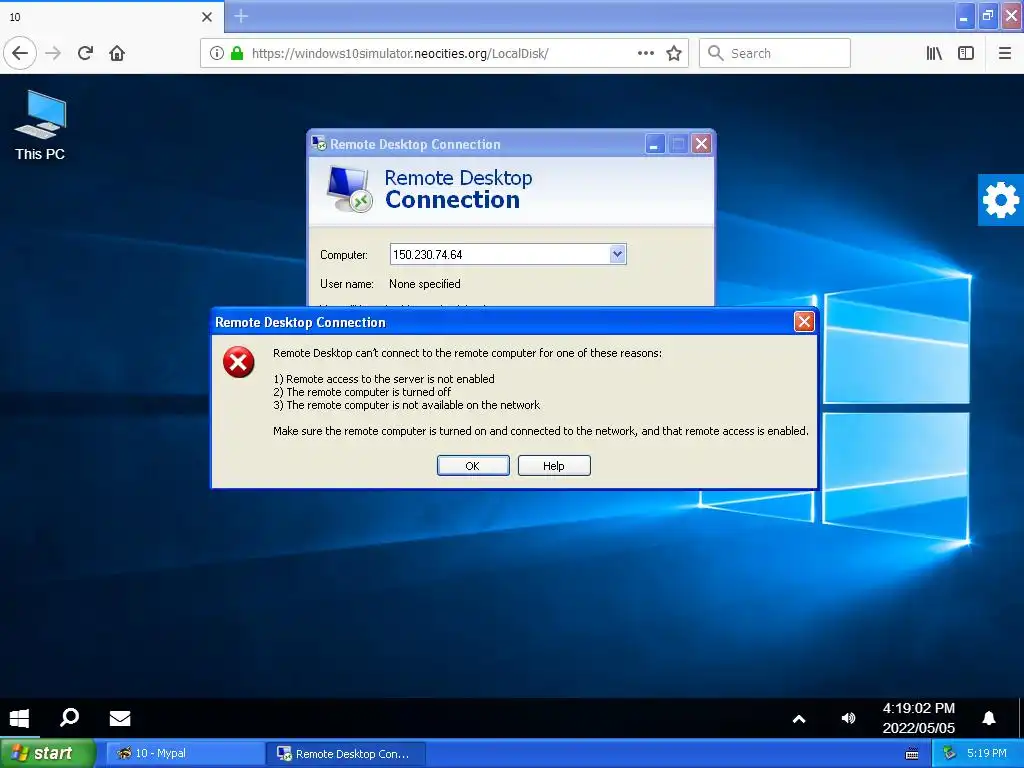Toggle the browser sidebar icon
The height and width of the screenshot is (768, 1024).
966,53
